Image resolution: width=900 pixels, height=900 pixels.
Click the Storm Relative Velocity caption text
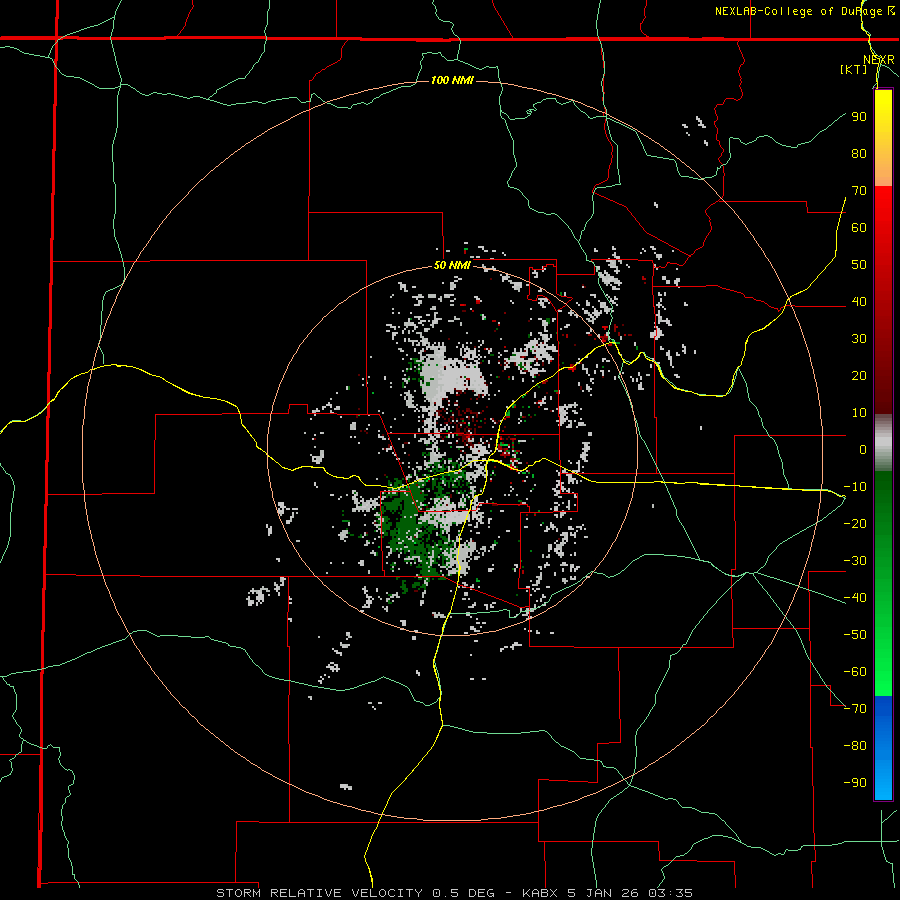pos(454,893)
